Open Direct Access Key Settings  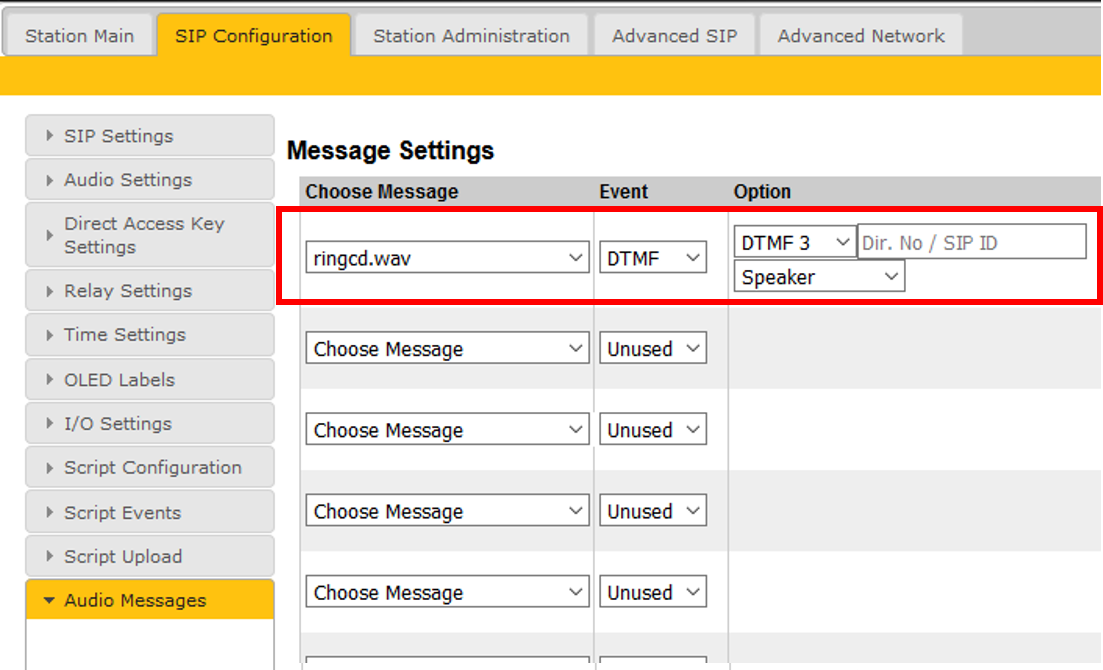[x=149, y=235]
